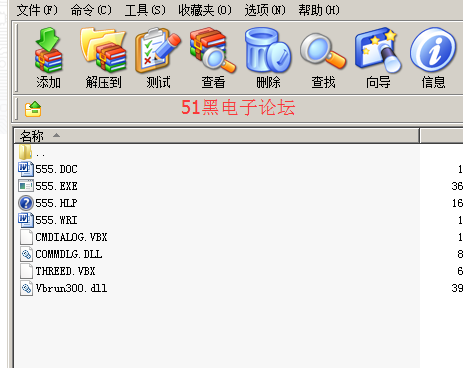Select the parent folder '..' entry
The height and width of the screenshot is (368, 463).
(x=33, y=152)
